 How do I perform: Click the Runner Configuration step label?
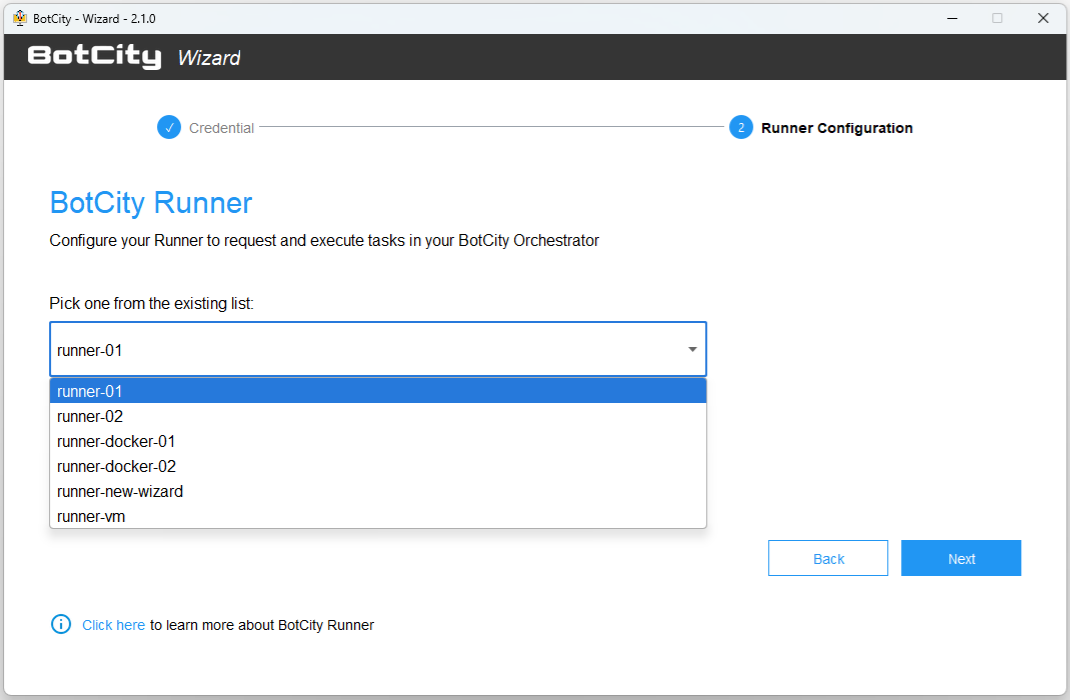click(837, 128)
